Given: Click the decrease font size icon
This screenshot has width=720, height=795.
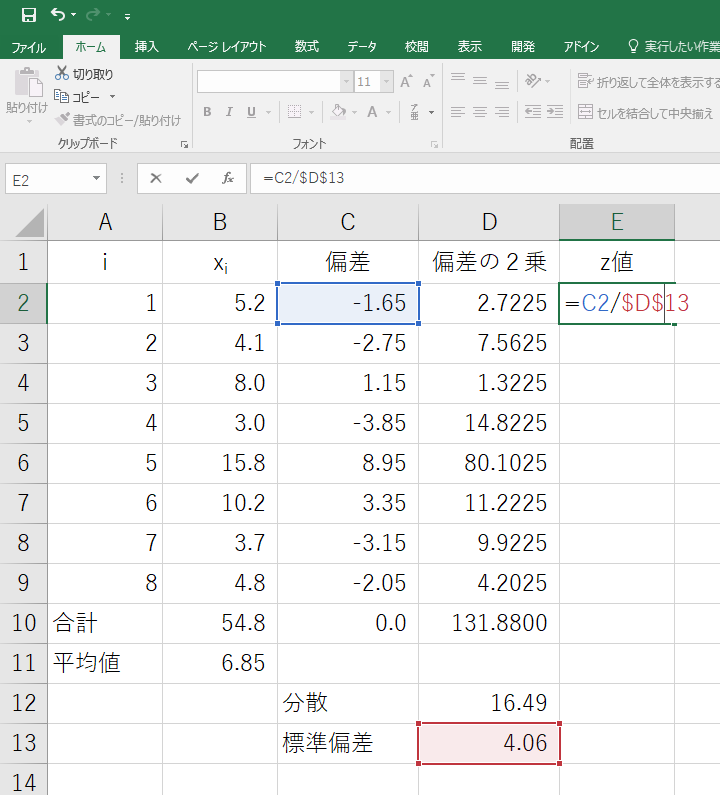Looking at the screenshot, I should (429, 81).
